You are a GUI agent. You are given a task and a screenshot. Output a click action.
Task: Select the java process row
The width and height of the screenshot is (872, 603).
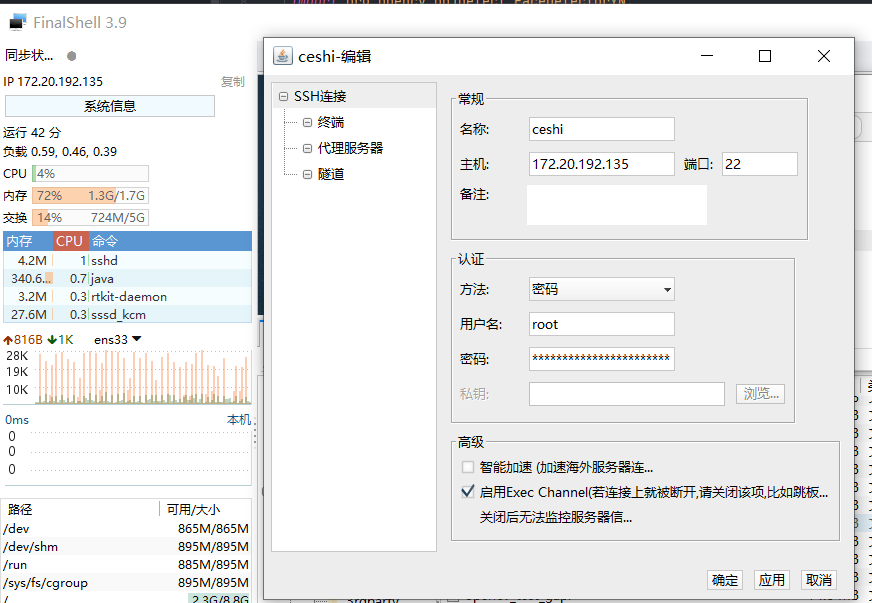click(127, 278)
